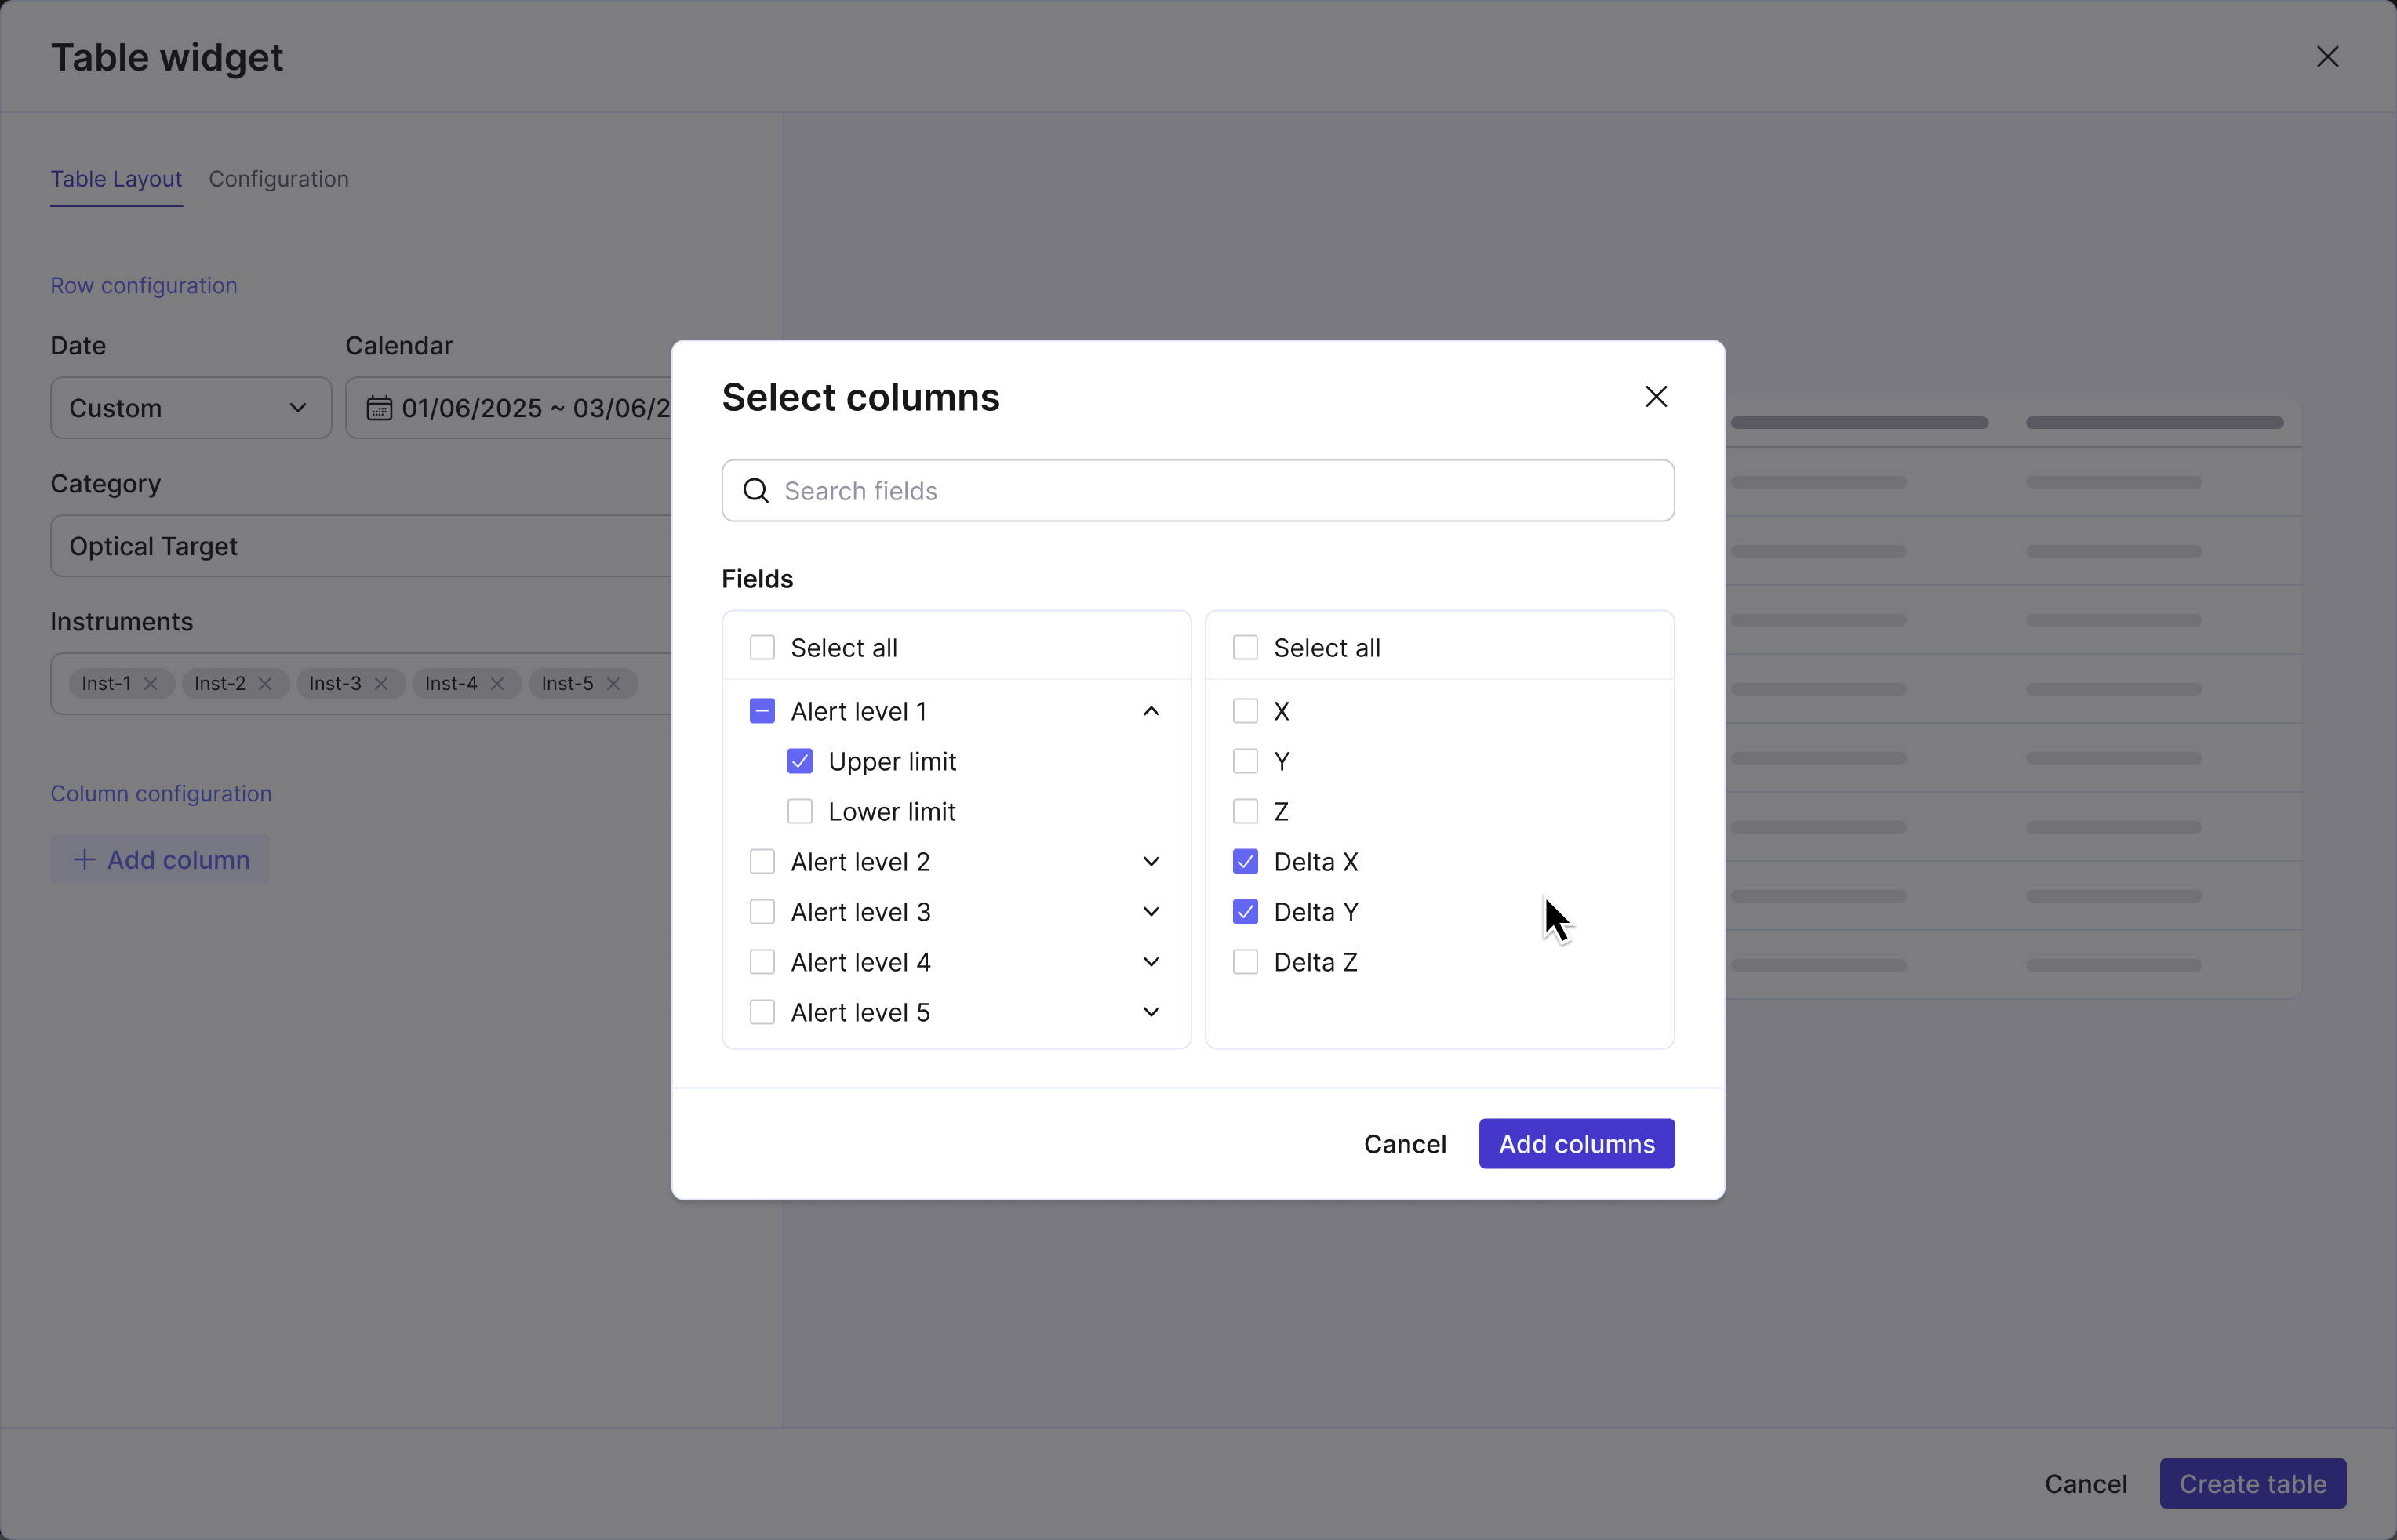
Task: Enable the Delta Z checkbox
Action: pyautogui.click(x=1245, y=962)
